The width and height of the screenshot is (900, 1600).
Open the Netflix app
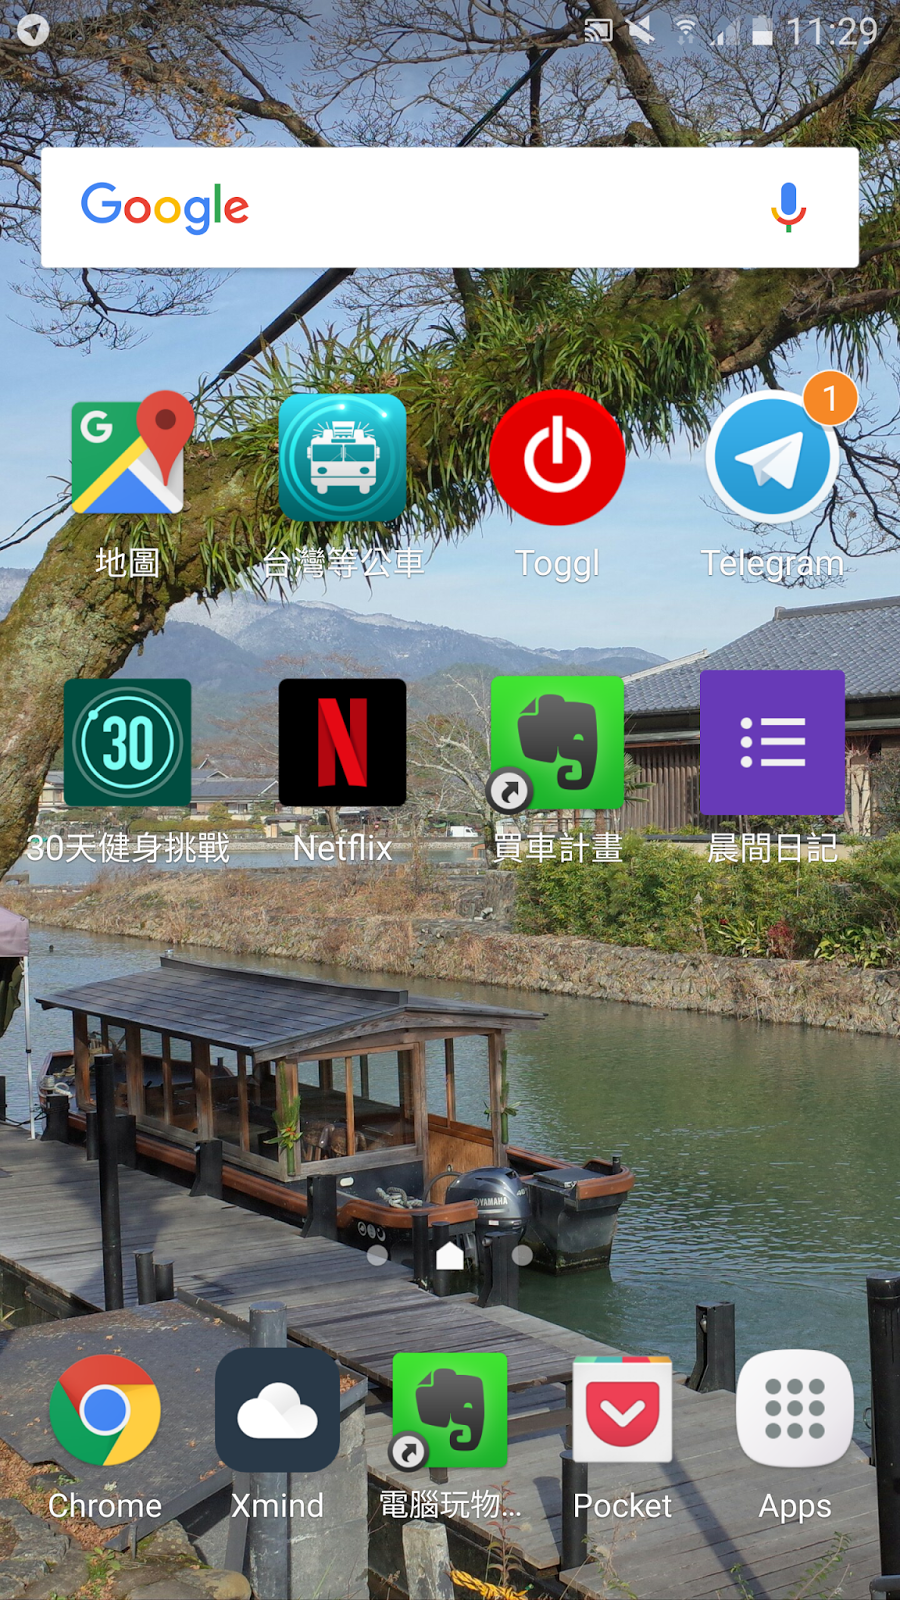(343, 743)
